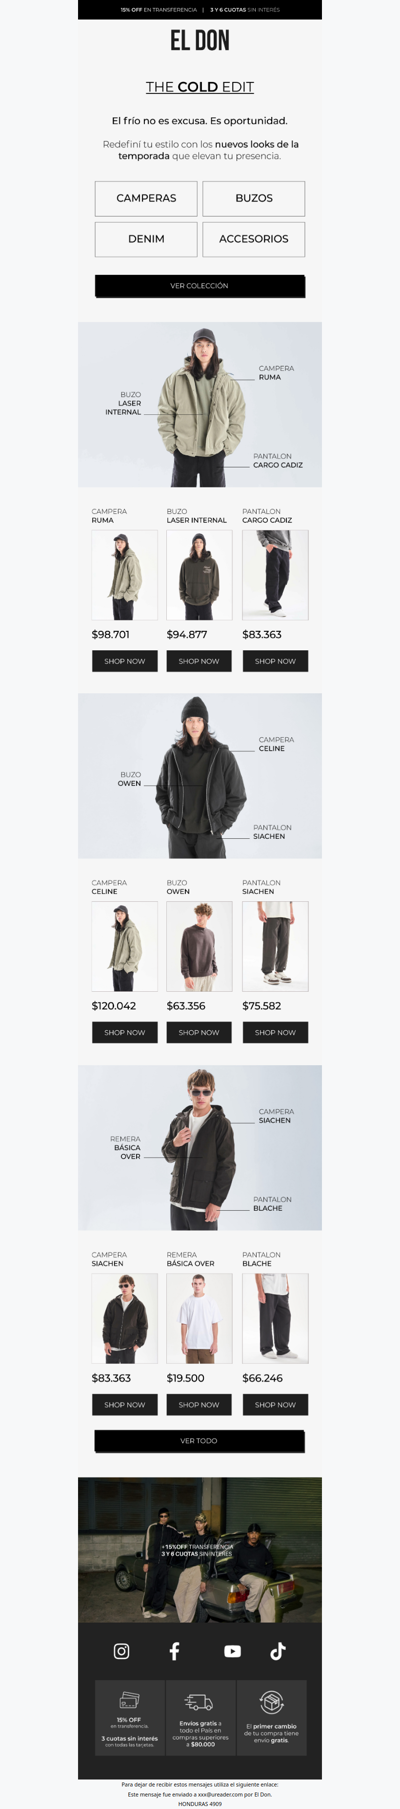Click the free shipping truck icon

(x=199, y=1702)
